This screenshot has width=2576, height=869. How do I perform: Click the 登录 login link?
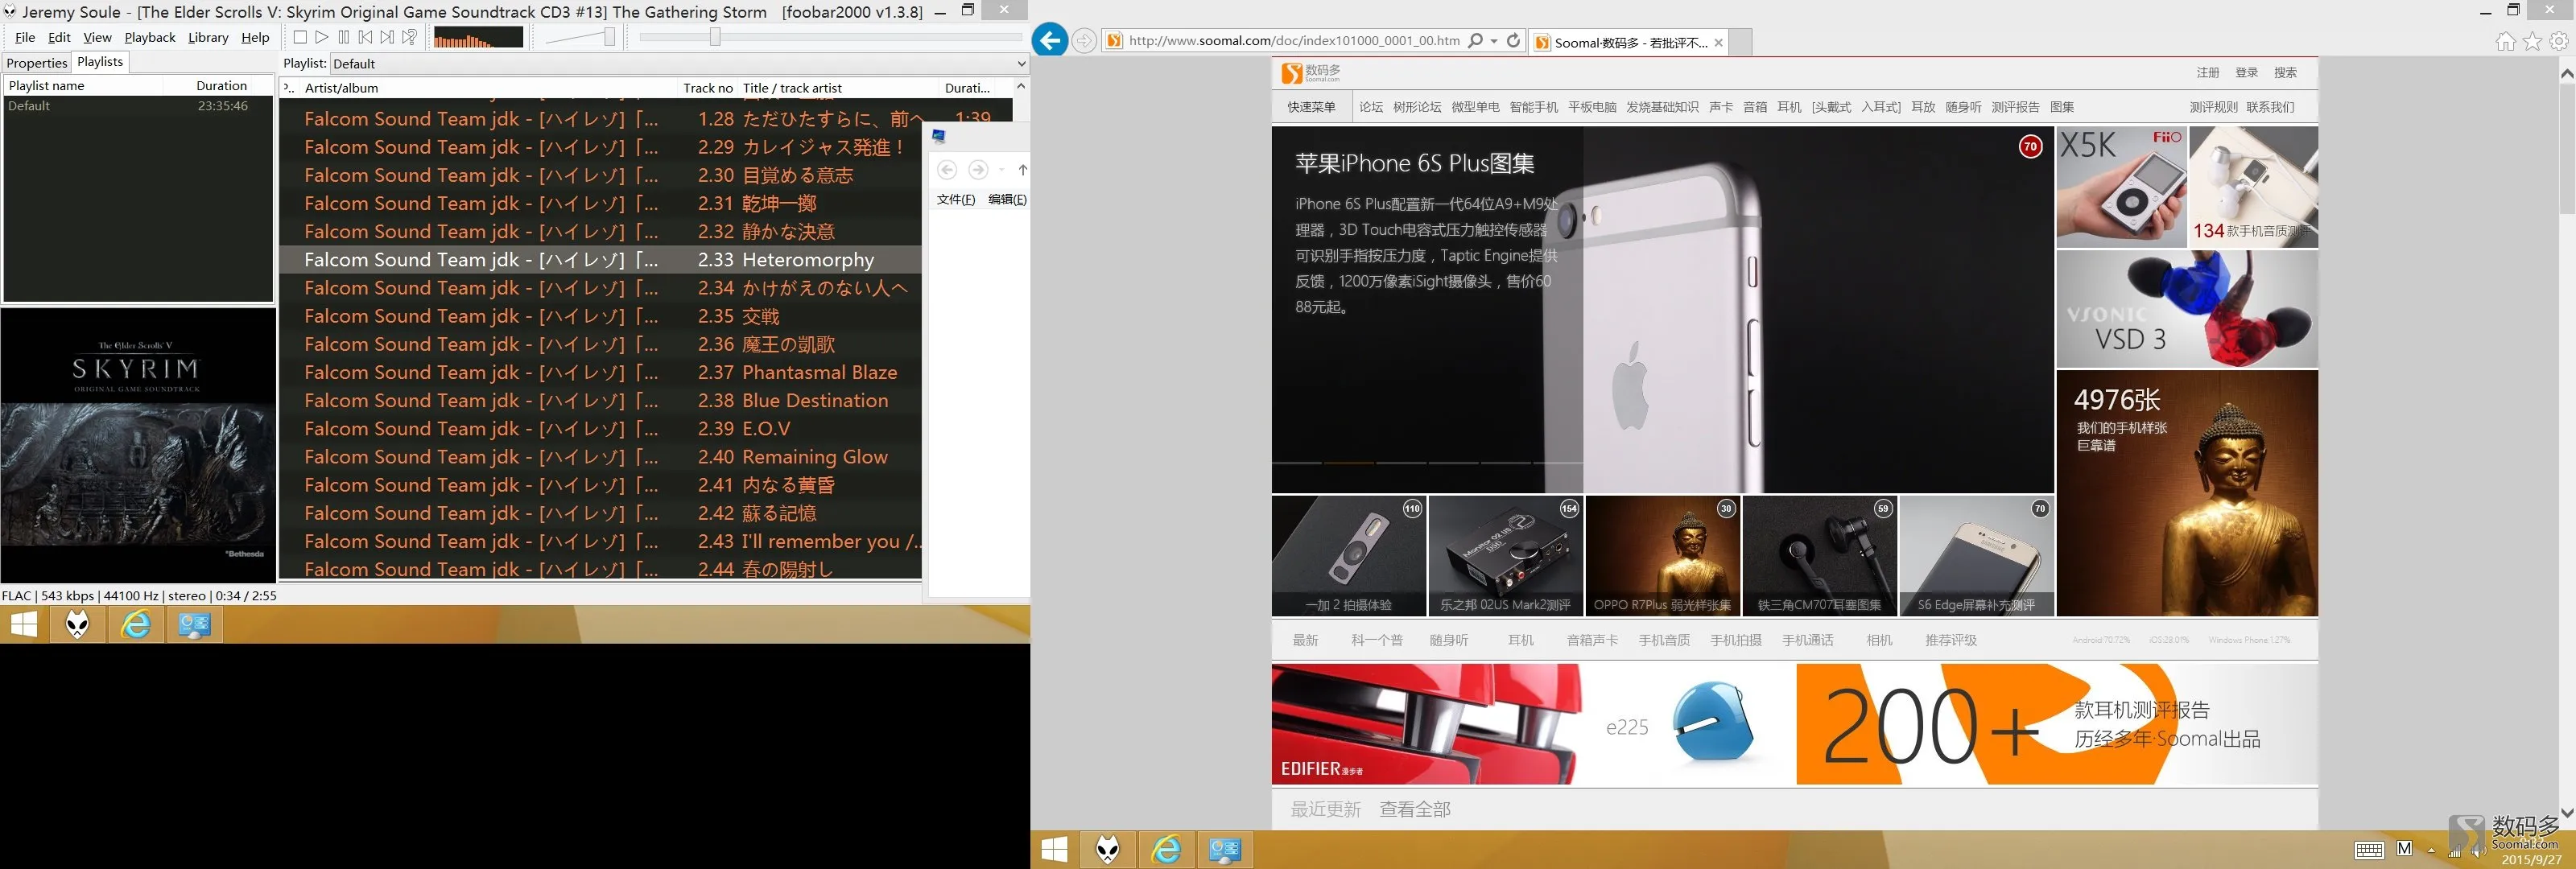pyautogui.click(x=2246, y=73)
